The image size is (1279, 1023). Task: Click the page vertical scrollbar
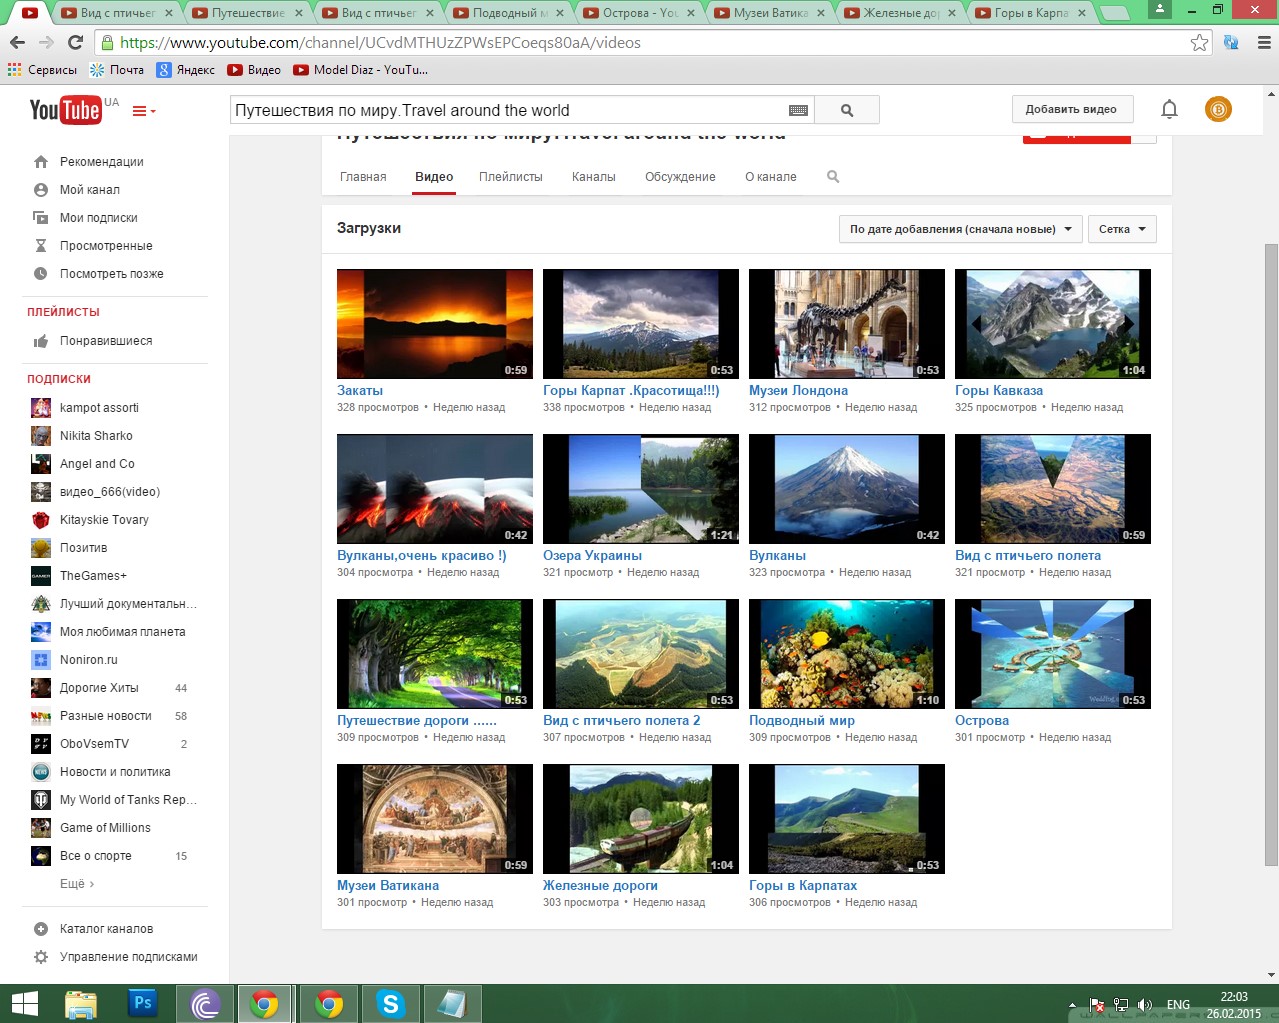tap(1271, 555)
